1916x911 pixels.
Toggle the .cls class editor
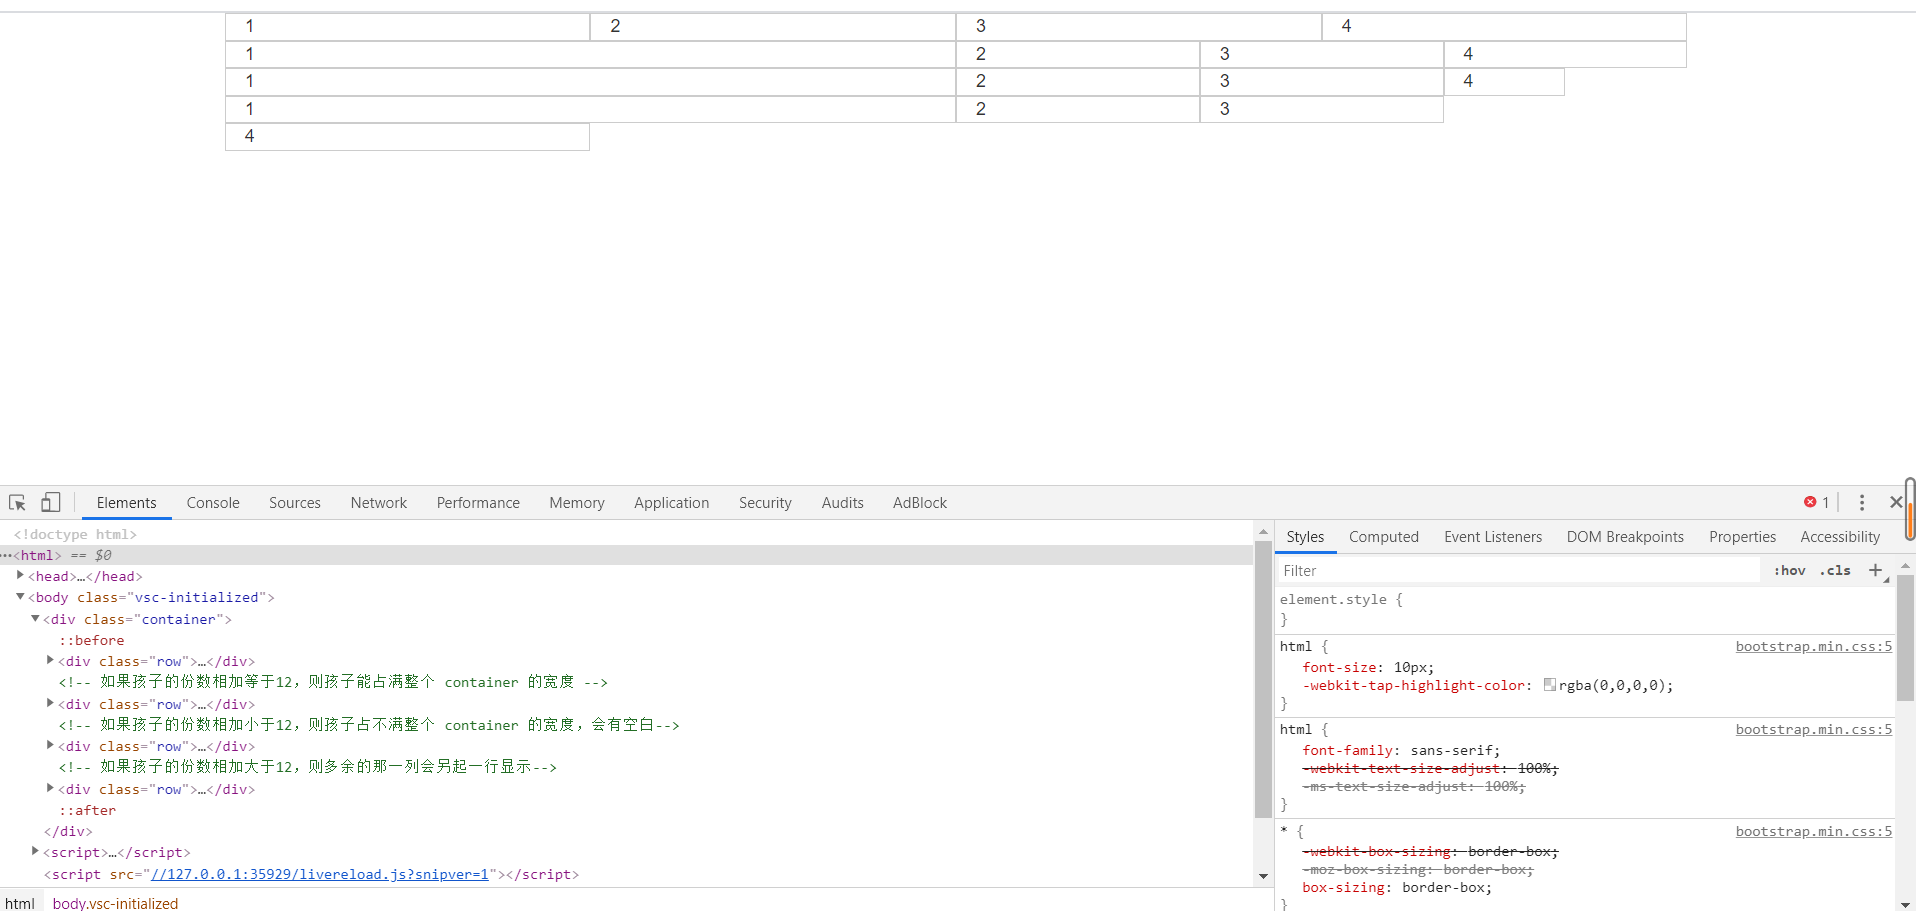1835,570
